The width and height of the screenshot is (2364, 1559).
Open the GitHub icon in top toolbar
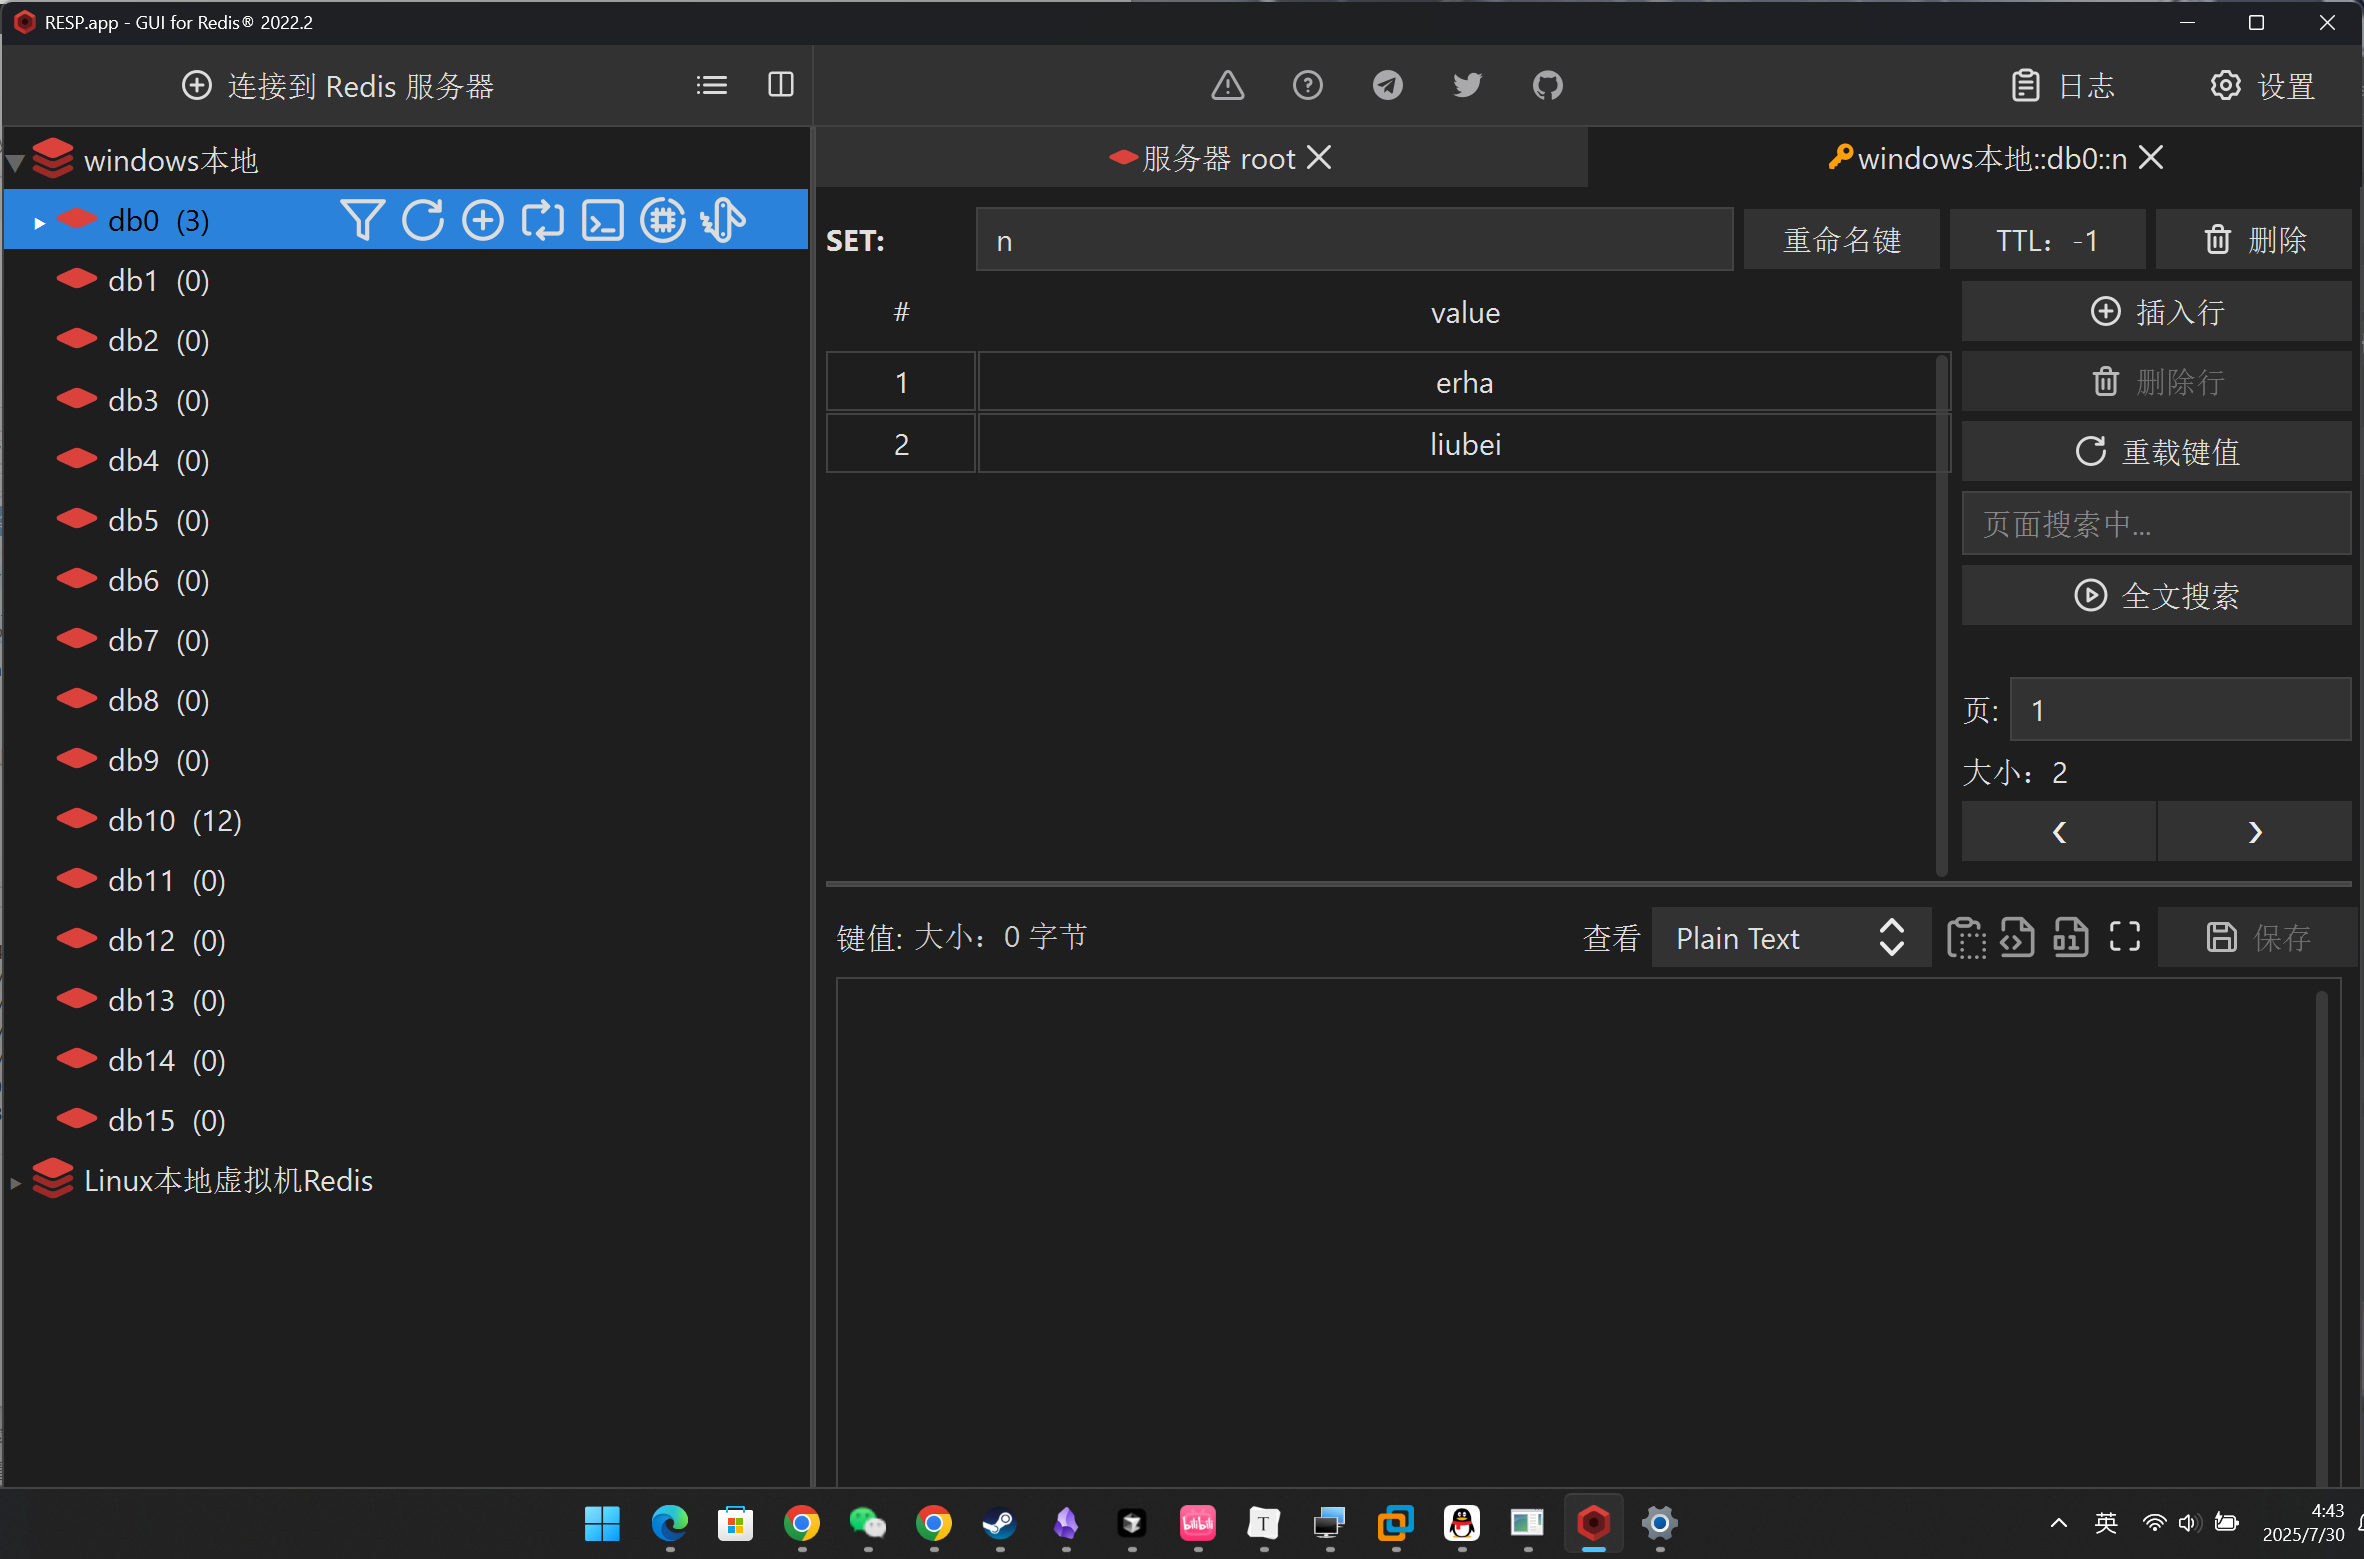point(1547,86)
